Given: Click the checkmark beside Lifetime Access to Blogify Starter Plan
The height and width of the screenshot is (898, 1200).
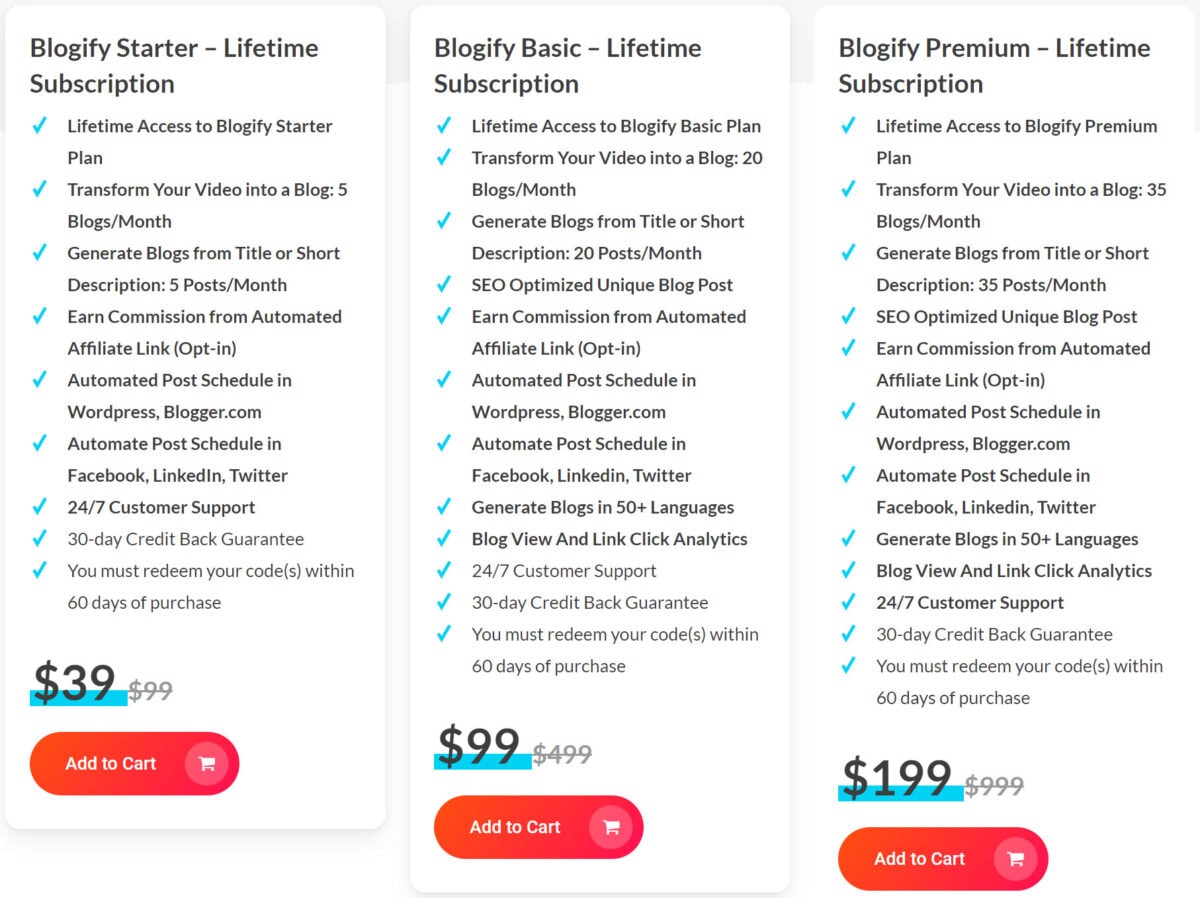Looking at the screenshot, I should 41,126.
